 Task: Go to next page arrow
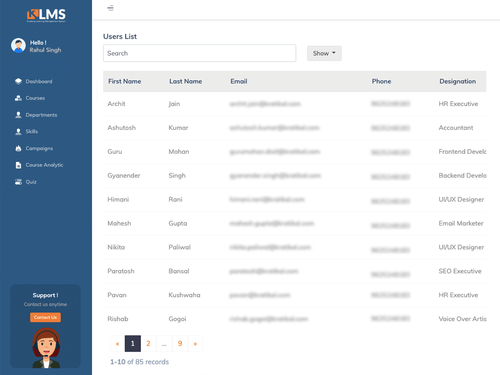click(x=195, y=344)
